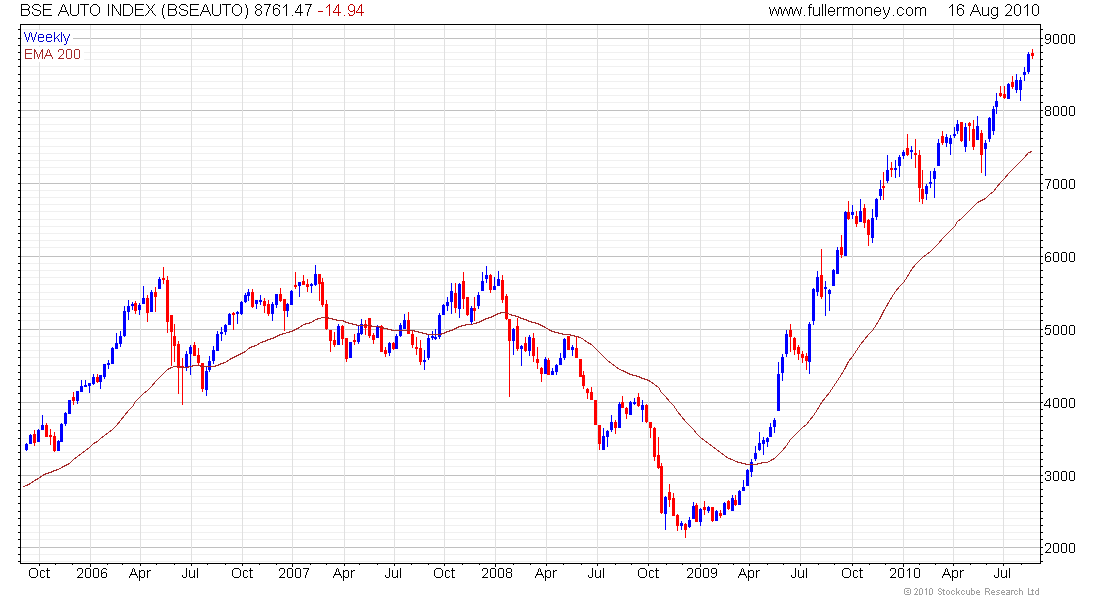Click the BSE AUTO INDEX (BSEAUTO) title
1100x600 pixels.
[134, 11]
